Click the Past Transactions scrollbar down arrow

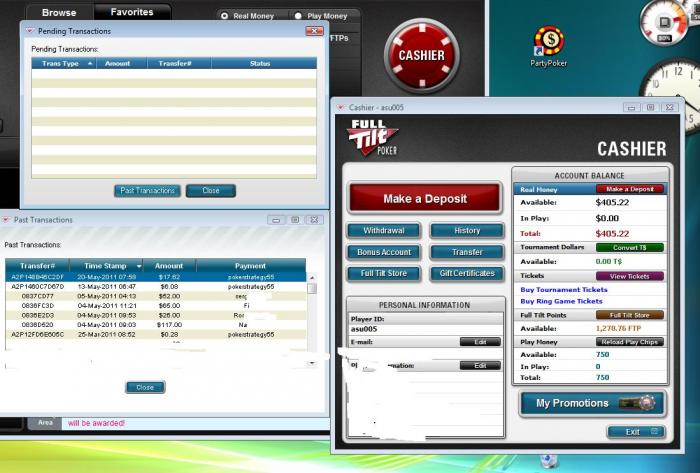(x=312, y=363)
